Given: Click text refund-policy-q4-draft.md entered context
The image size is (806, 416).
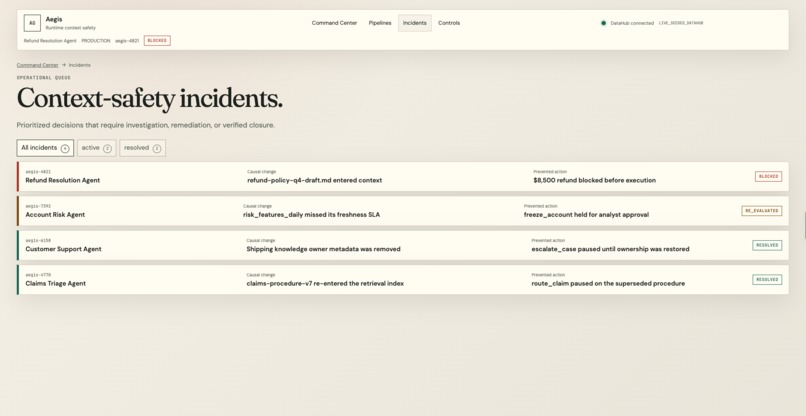Looking at the screenshot, I should point(315,180).
